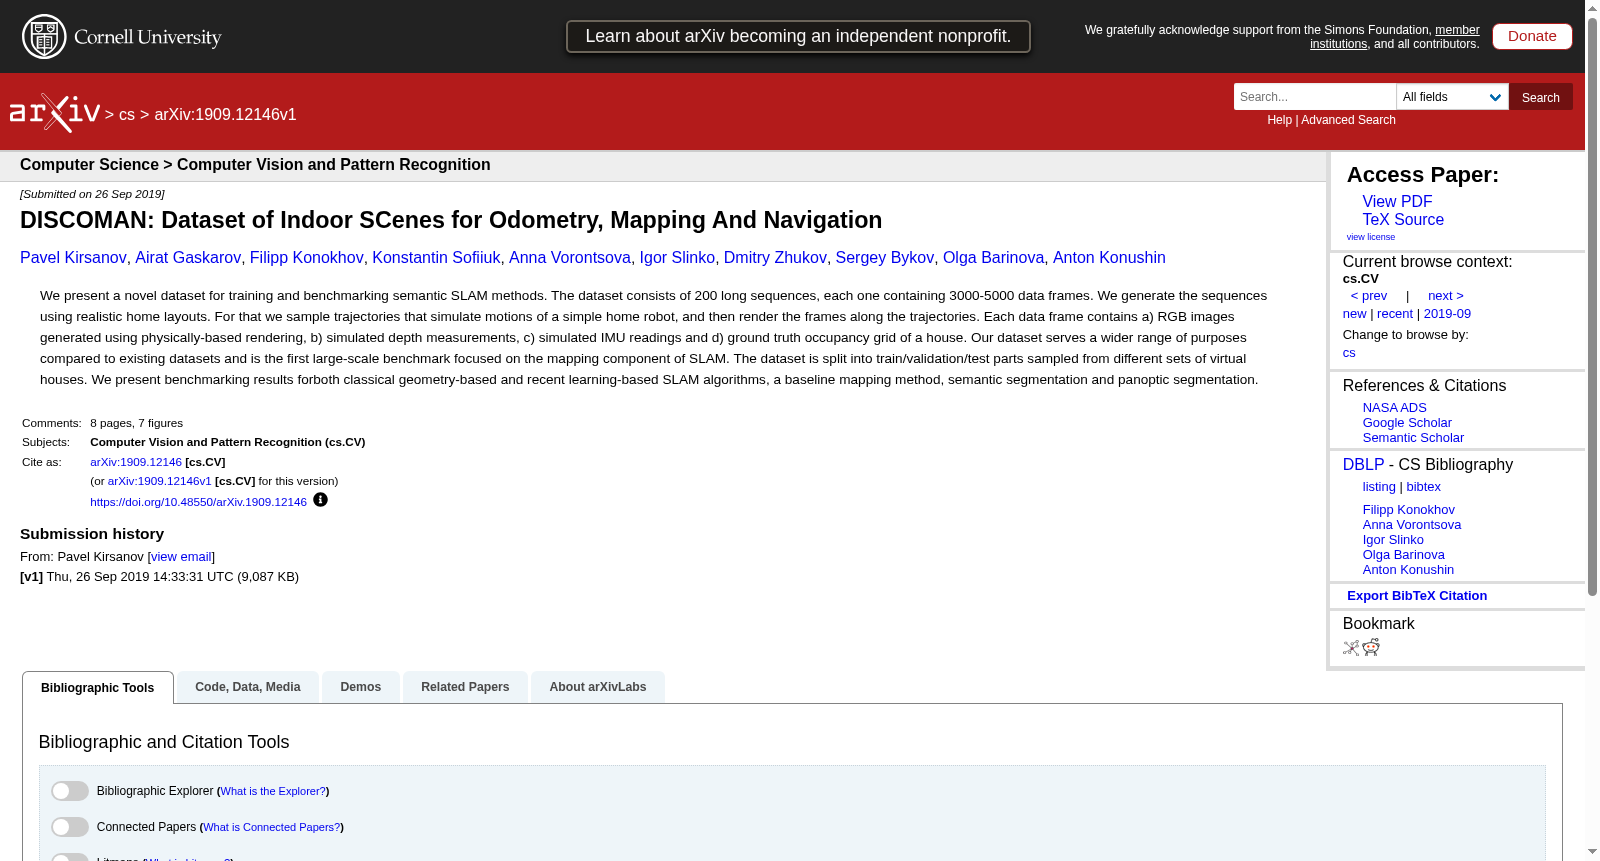Open Semantic Scholar link
Image resolution: width=1600 pixels, height=861 pixels.
coord(1413,438)
